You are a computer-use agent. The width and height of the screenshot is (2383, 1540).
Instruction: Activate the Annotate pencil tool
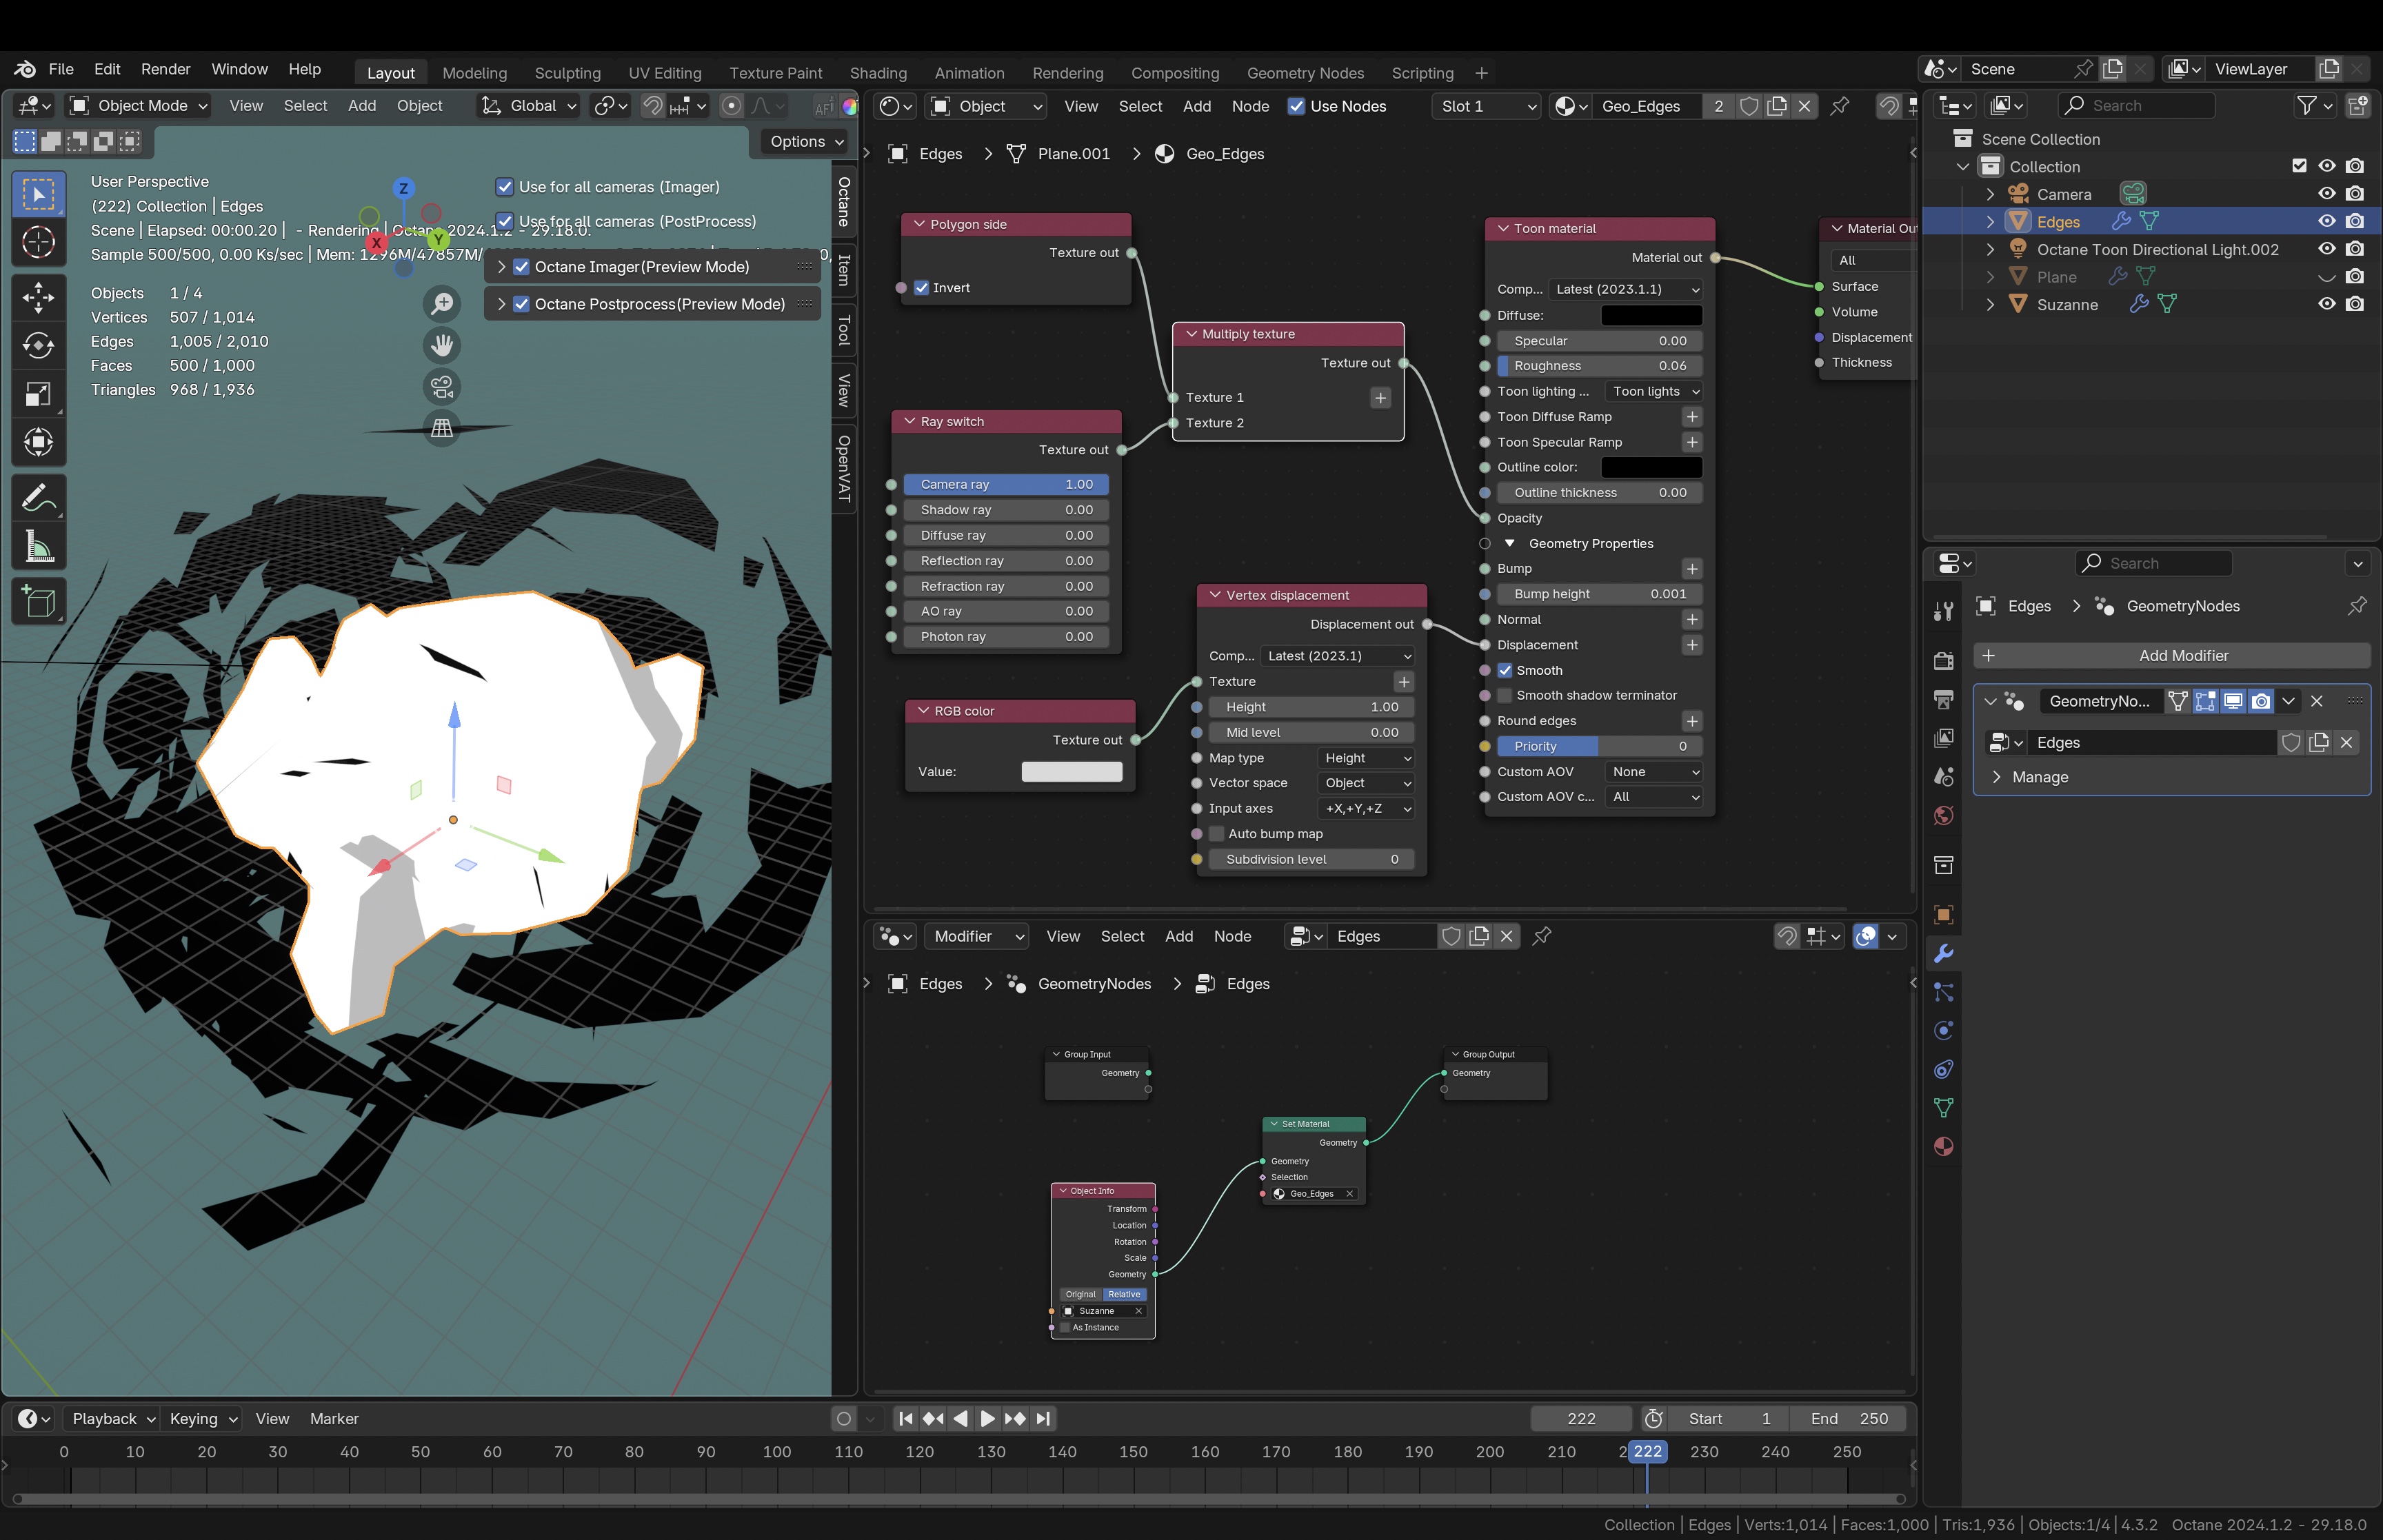[x=38, y=498]
